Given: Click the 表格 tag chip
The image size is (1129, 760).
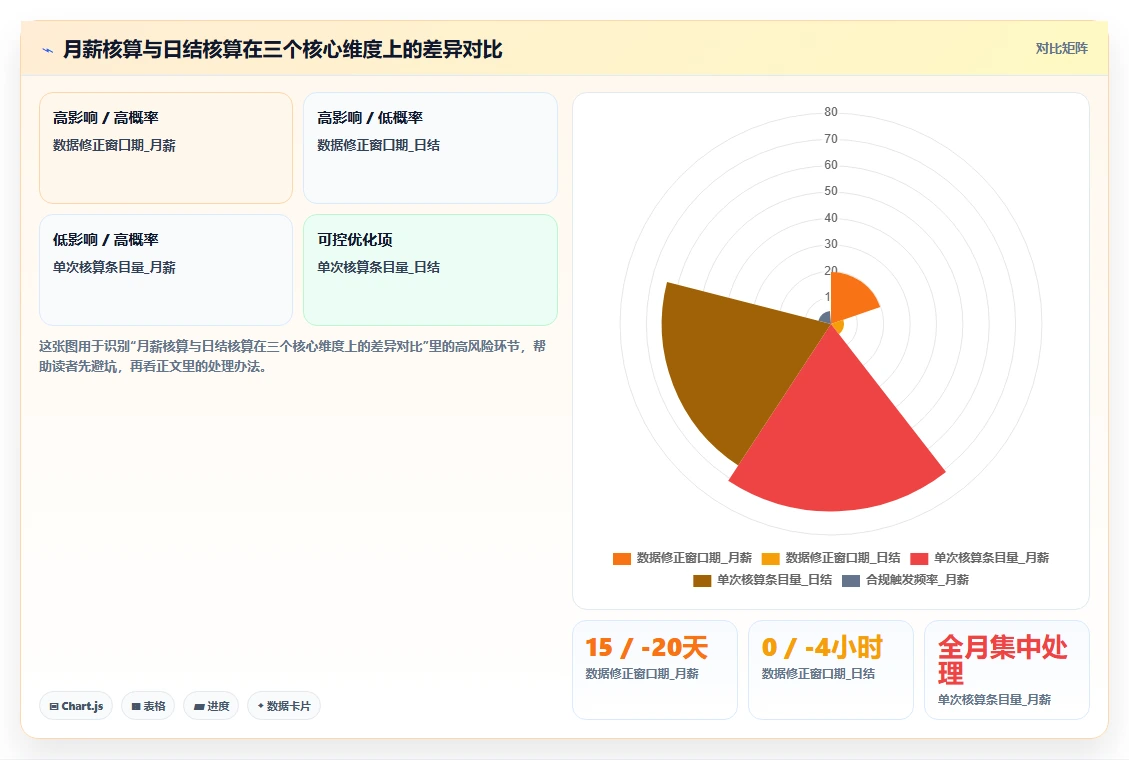Looking at the screenshot, I should [x=148, y=706].
